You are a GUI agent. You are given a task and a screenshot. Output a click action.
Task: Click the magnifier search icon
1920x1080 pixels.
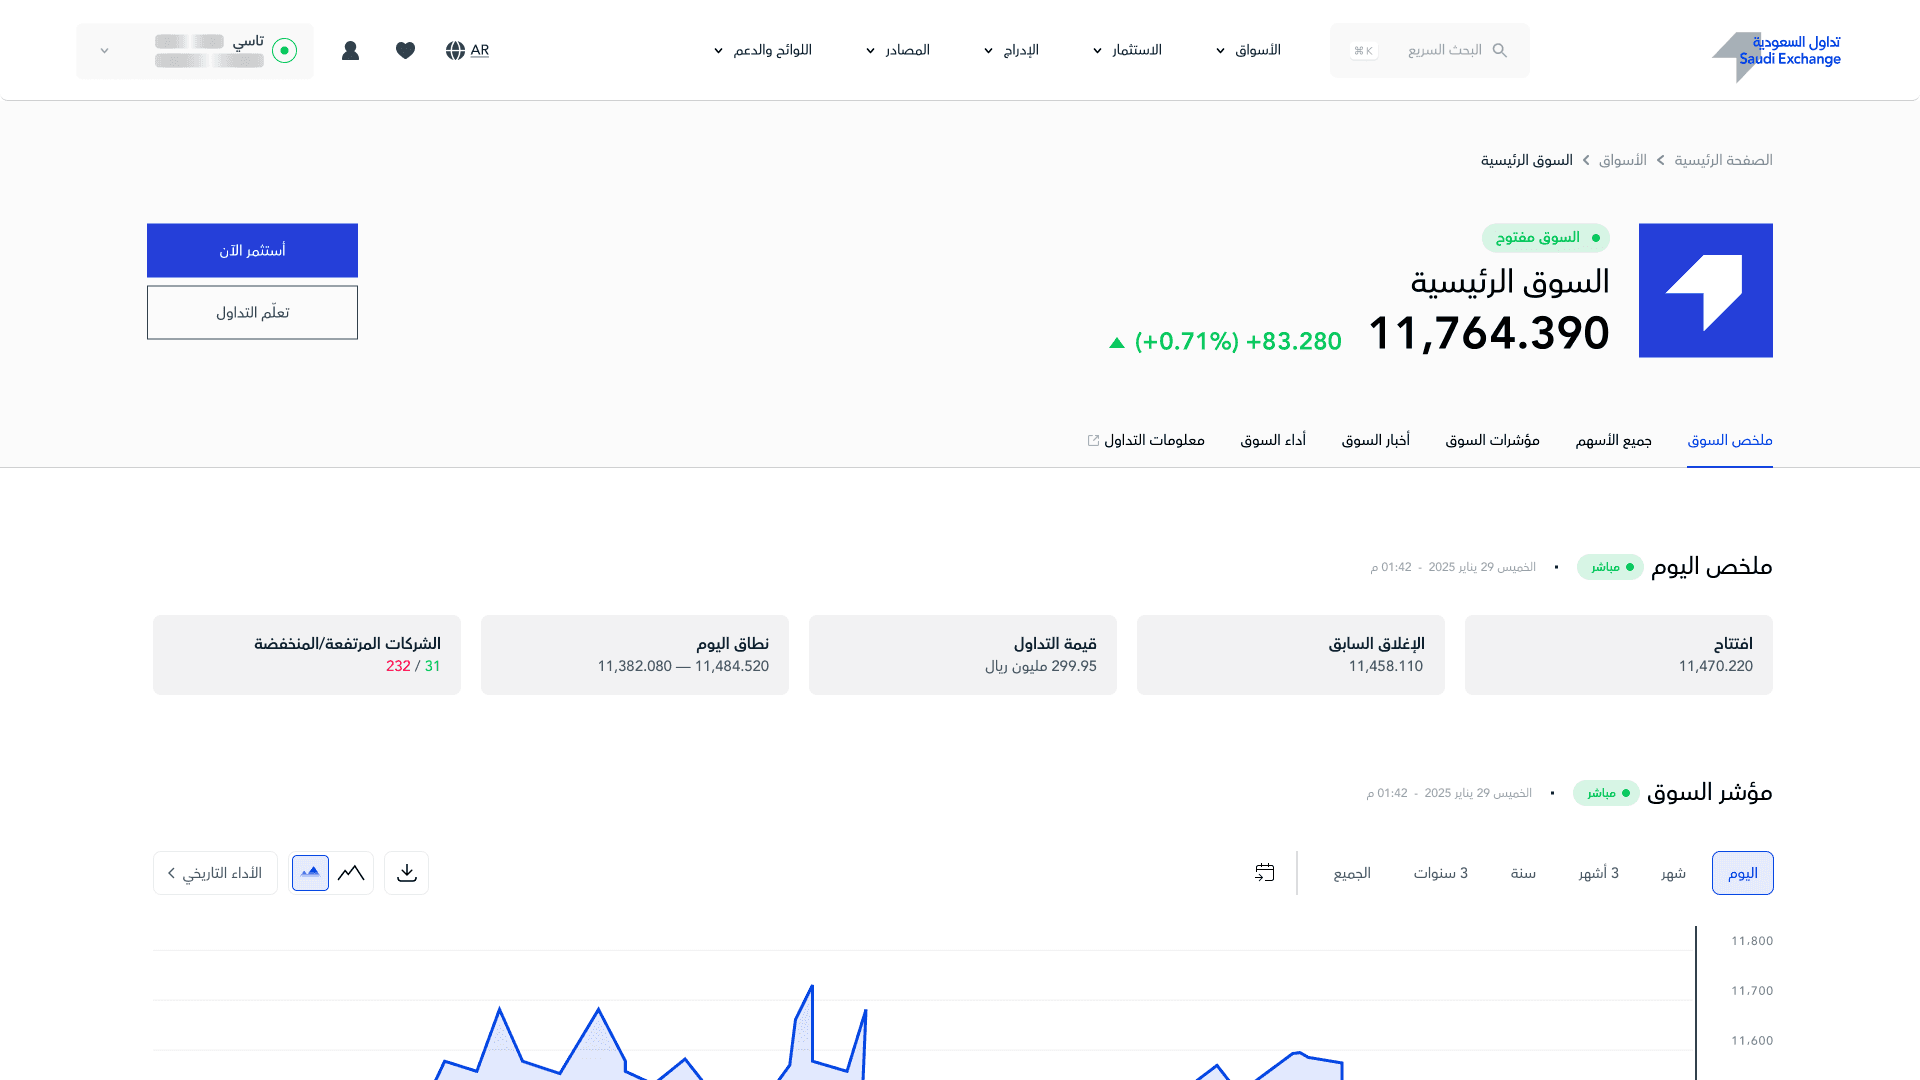(1499, 50)
